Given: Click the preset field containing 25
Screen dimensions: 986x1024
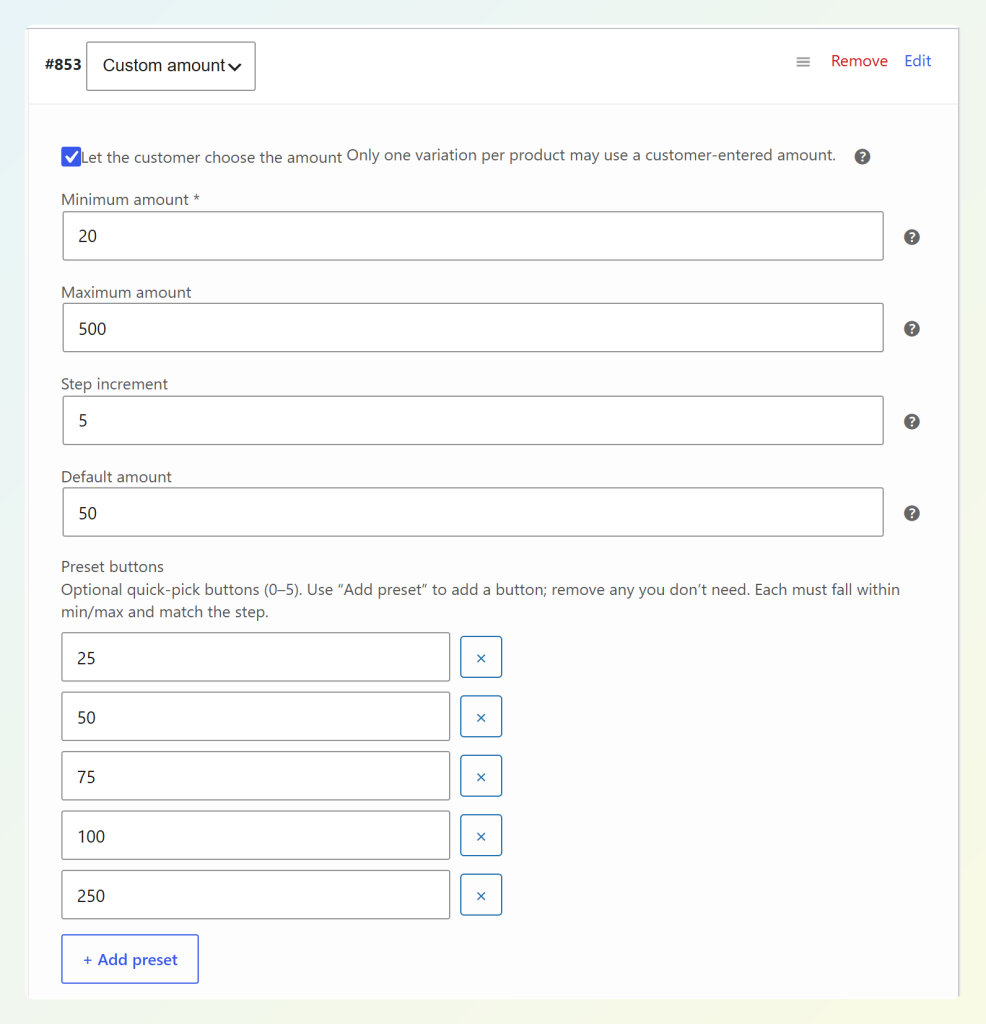Looking at the screenshot, I should coord(255,657).
